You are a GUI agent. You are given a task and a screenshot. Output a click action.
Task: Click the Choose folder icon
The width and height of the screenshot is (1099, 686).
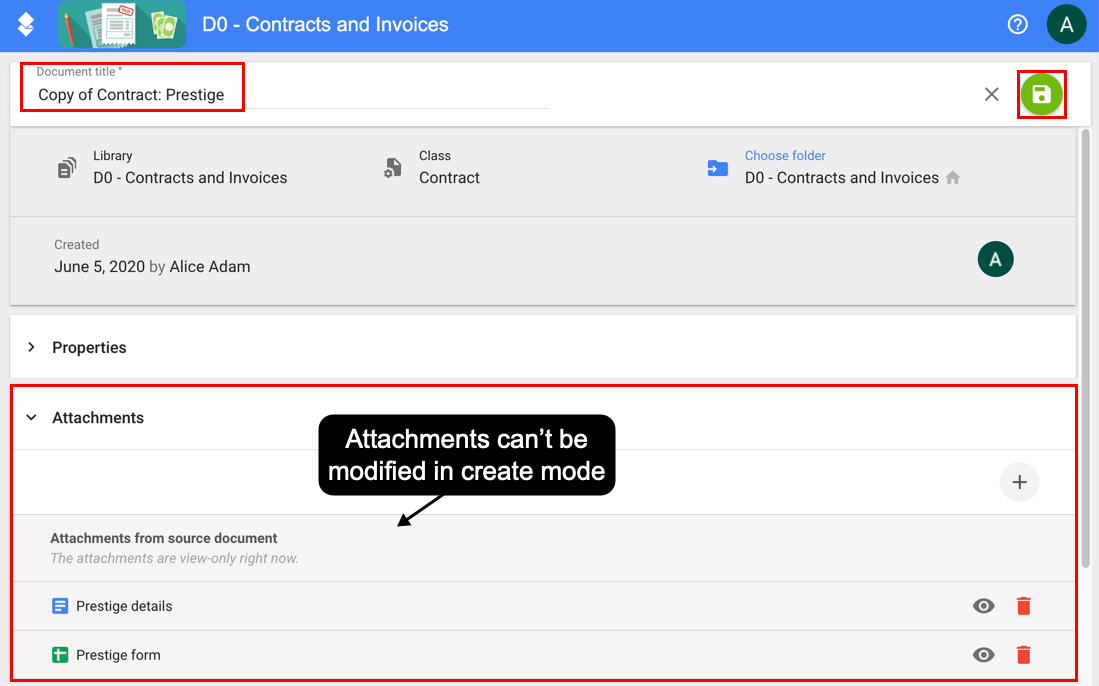pyautogui.click(x=717, y=168)
